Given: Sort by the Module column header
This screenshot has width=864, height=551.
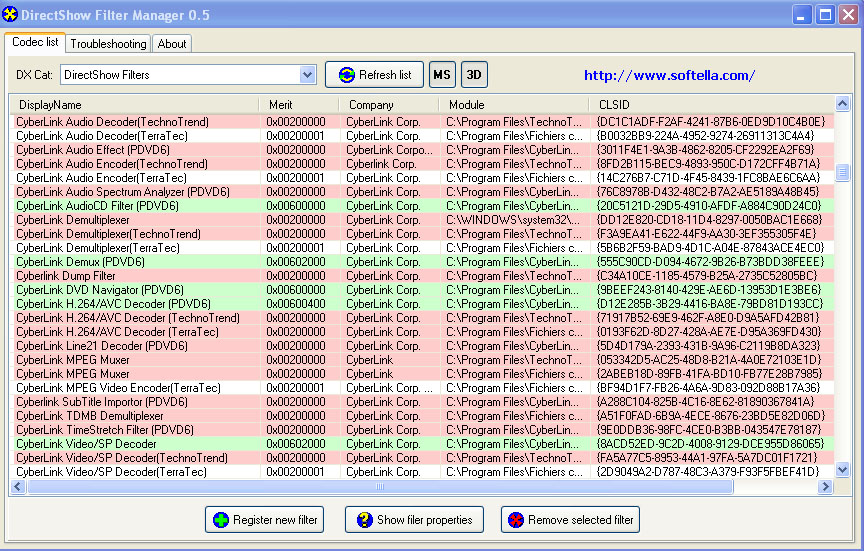Looking at the screenshot, I should tap(514, 105).
